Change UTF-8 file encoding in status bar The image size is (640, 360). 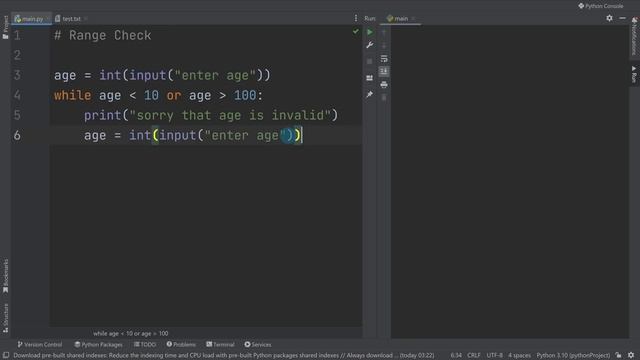494,356
